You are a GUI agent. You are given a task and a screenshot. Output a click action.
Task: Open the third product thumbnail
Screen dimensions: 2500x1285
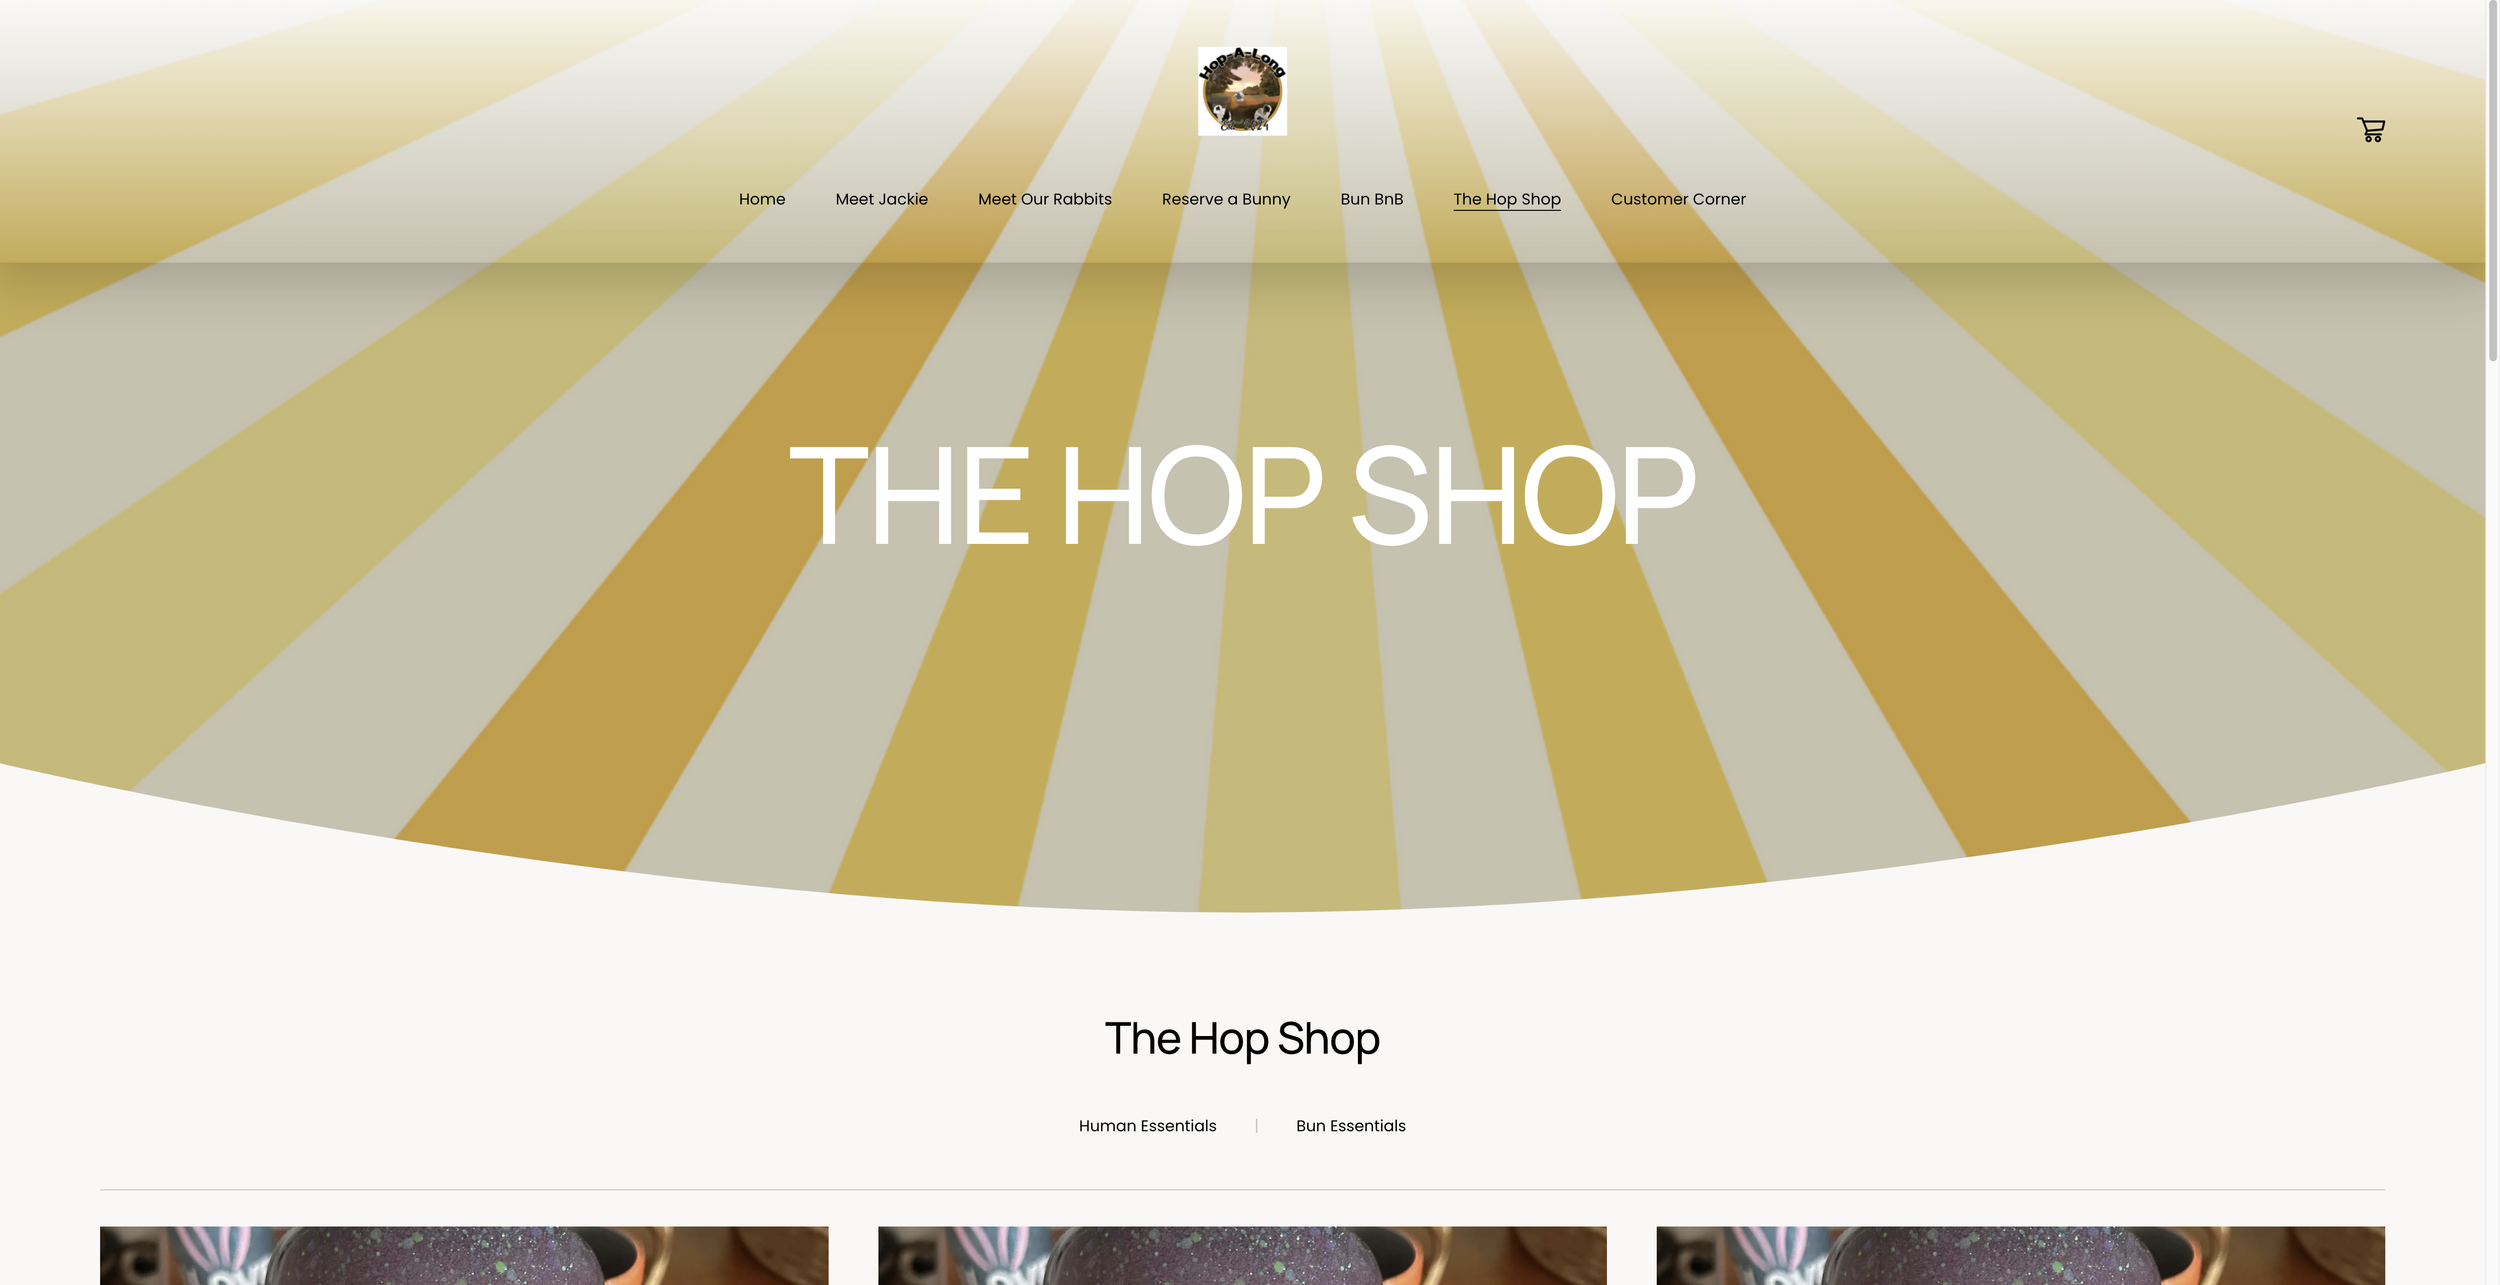(x=2020, y=1255)
